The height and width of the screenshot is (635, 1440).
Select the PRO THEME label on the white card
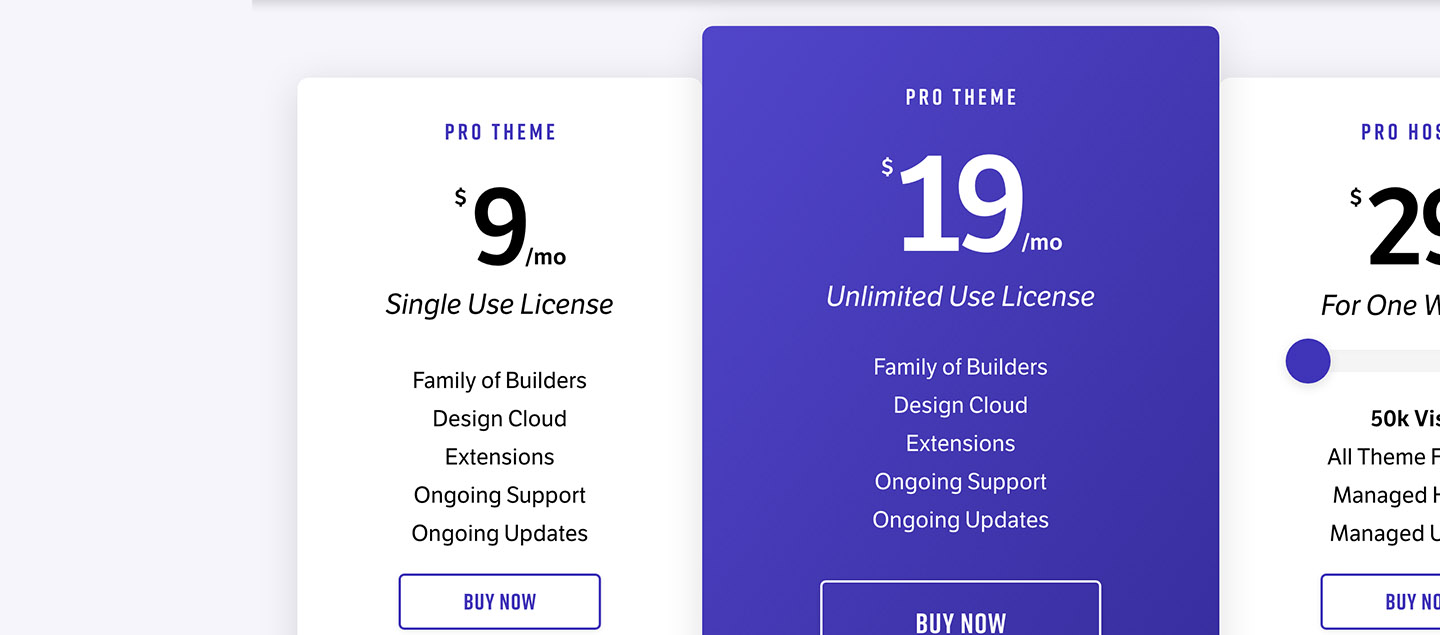pos(499,131)
